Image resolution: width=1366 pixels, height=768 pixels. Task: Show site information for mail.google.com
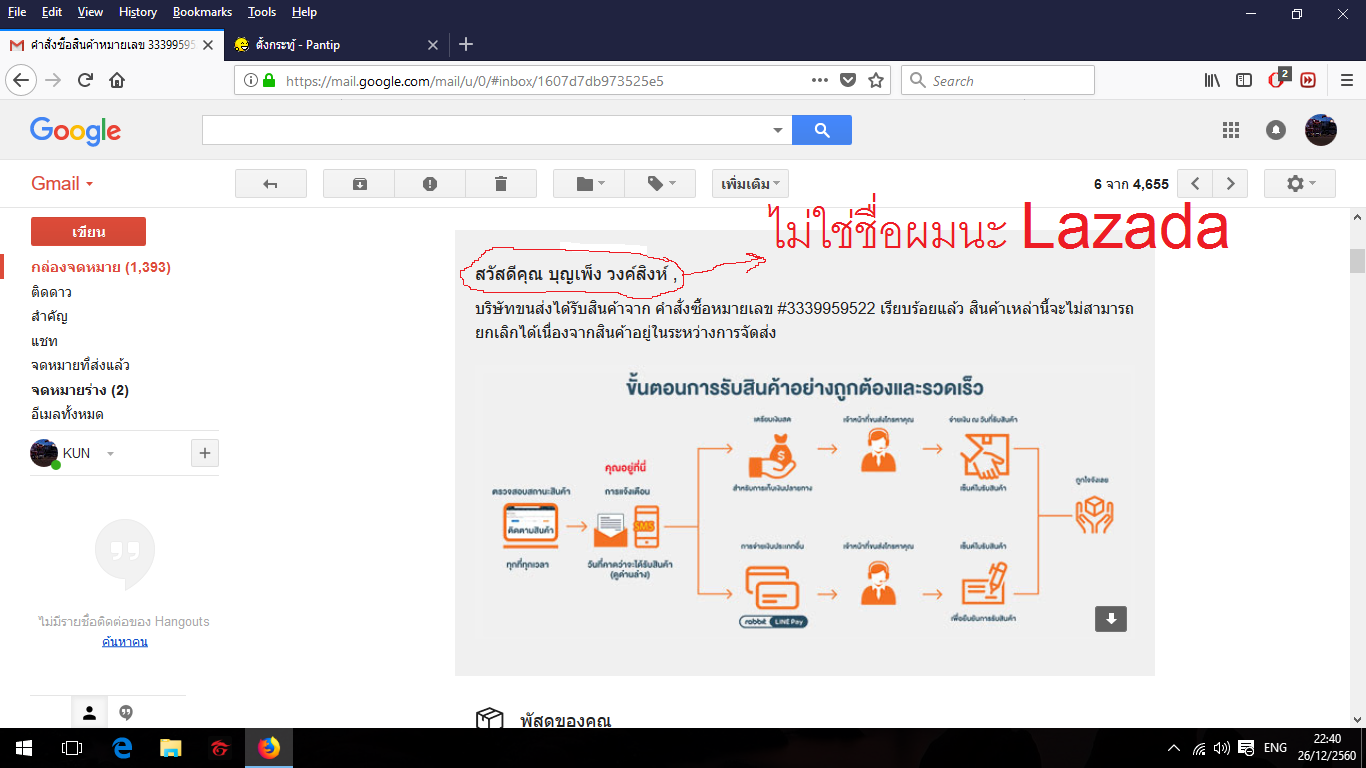(250, 81)
